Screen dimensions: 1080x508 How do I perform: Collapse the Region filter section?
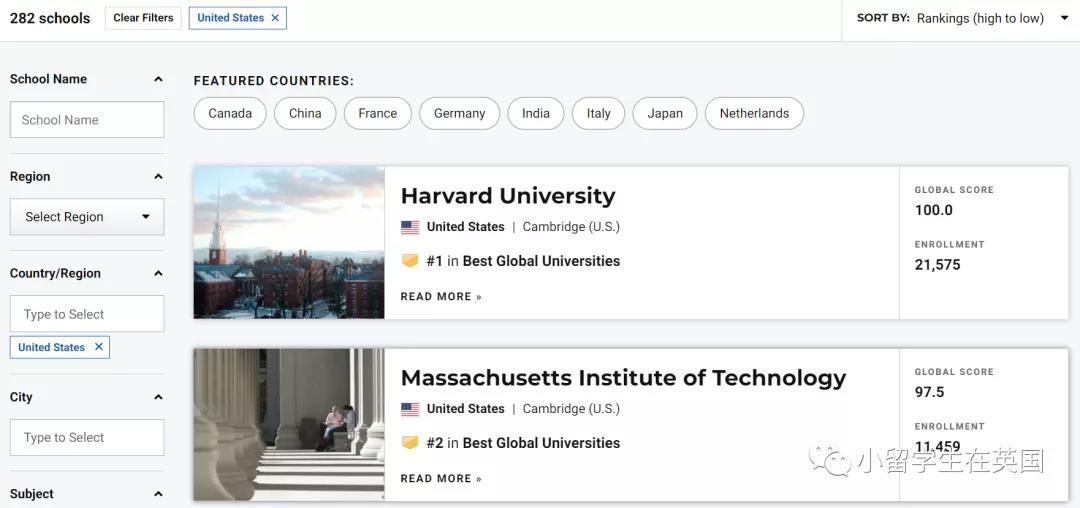[x=158, y=176]
